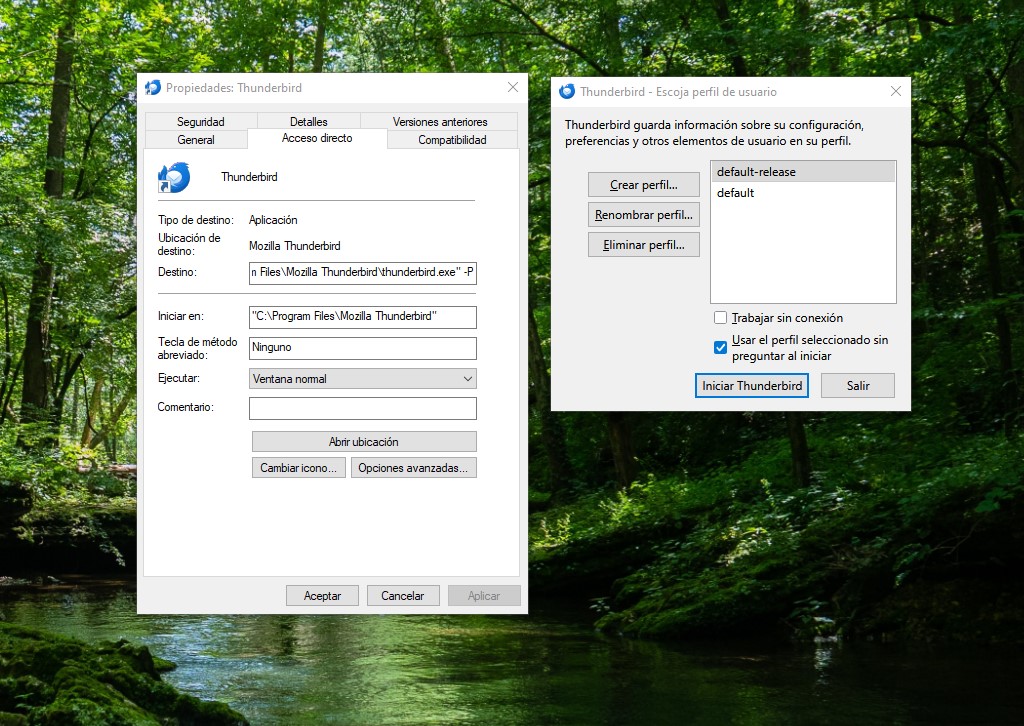Click Eliminar perfil button
This screenshot has height=726, width=1024.
tap(644, 245)
